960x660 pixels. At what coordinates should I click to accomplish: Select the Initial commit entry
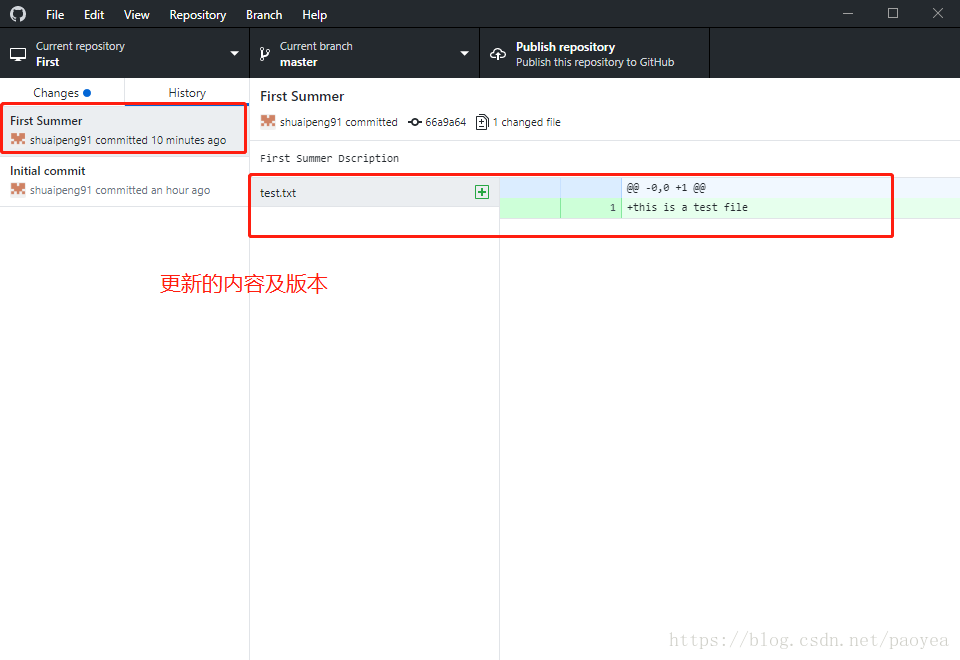(124, 181)
